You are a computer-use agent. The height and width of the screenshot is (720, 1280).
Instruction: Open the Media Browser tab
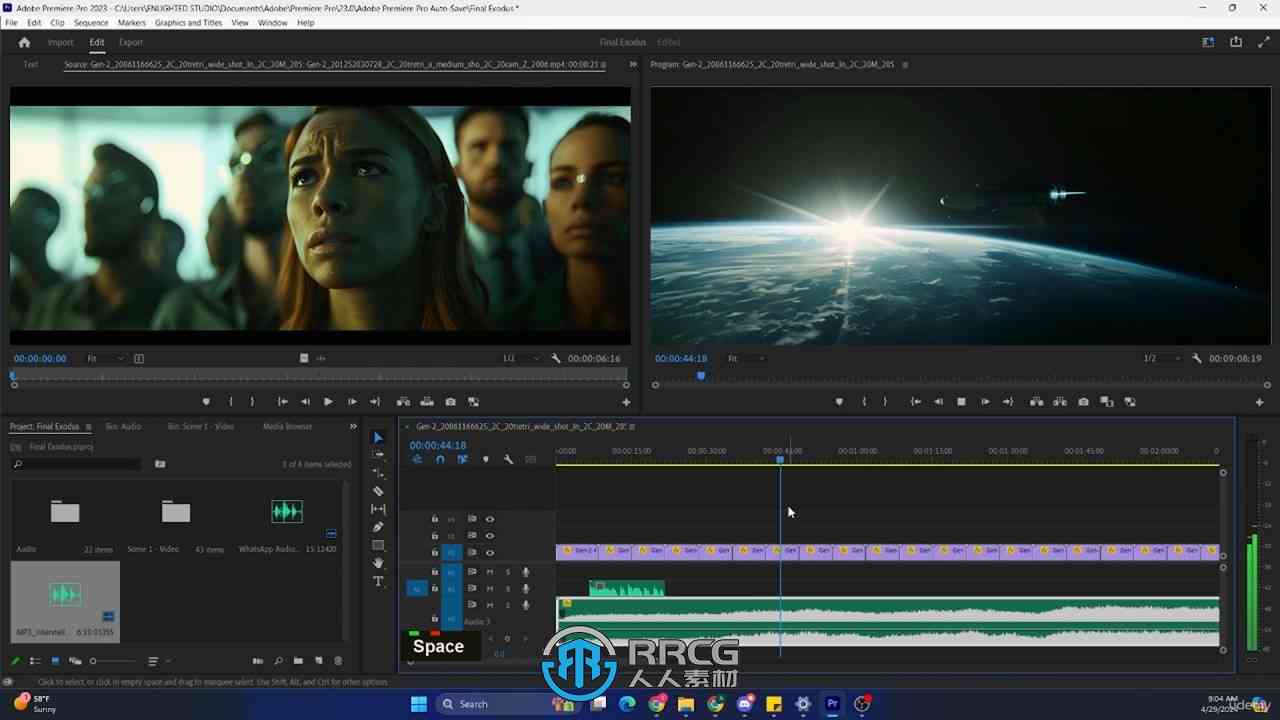click(288, 426)
